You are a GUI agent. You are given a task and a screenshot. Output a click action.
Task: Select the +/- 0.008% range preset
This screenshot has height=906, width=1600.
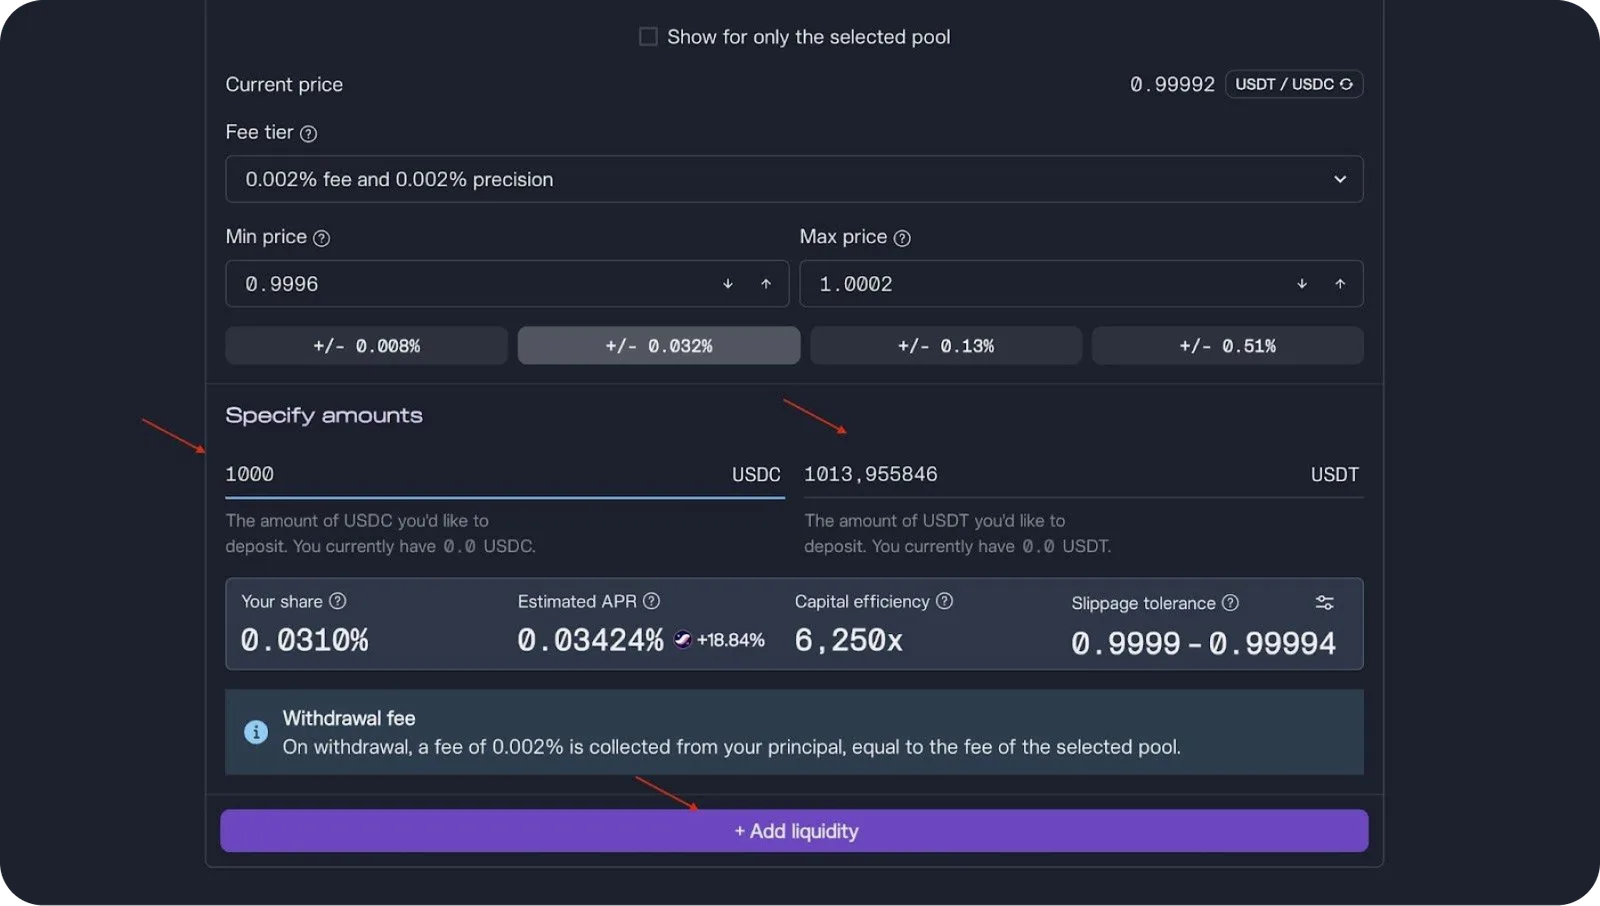(x=366, y=346)
